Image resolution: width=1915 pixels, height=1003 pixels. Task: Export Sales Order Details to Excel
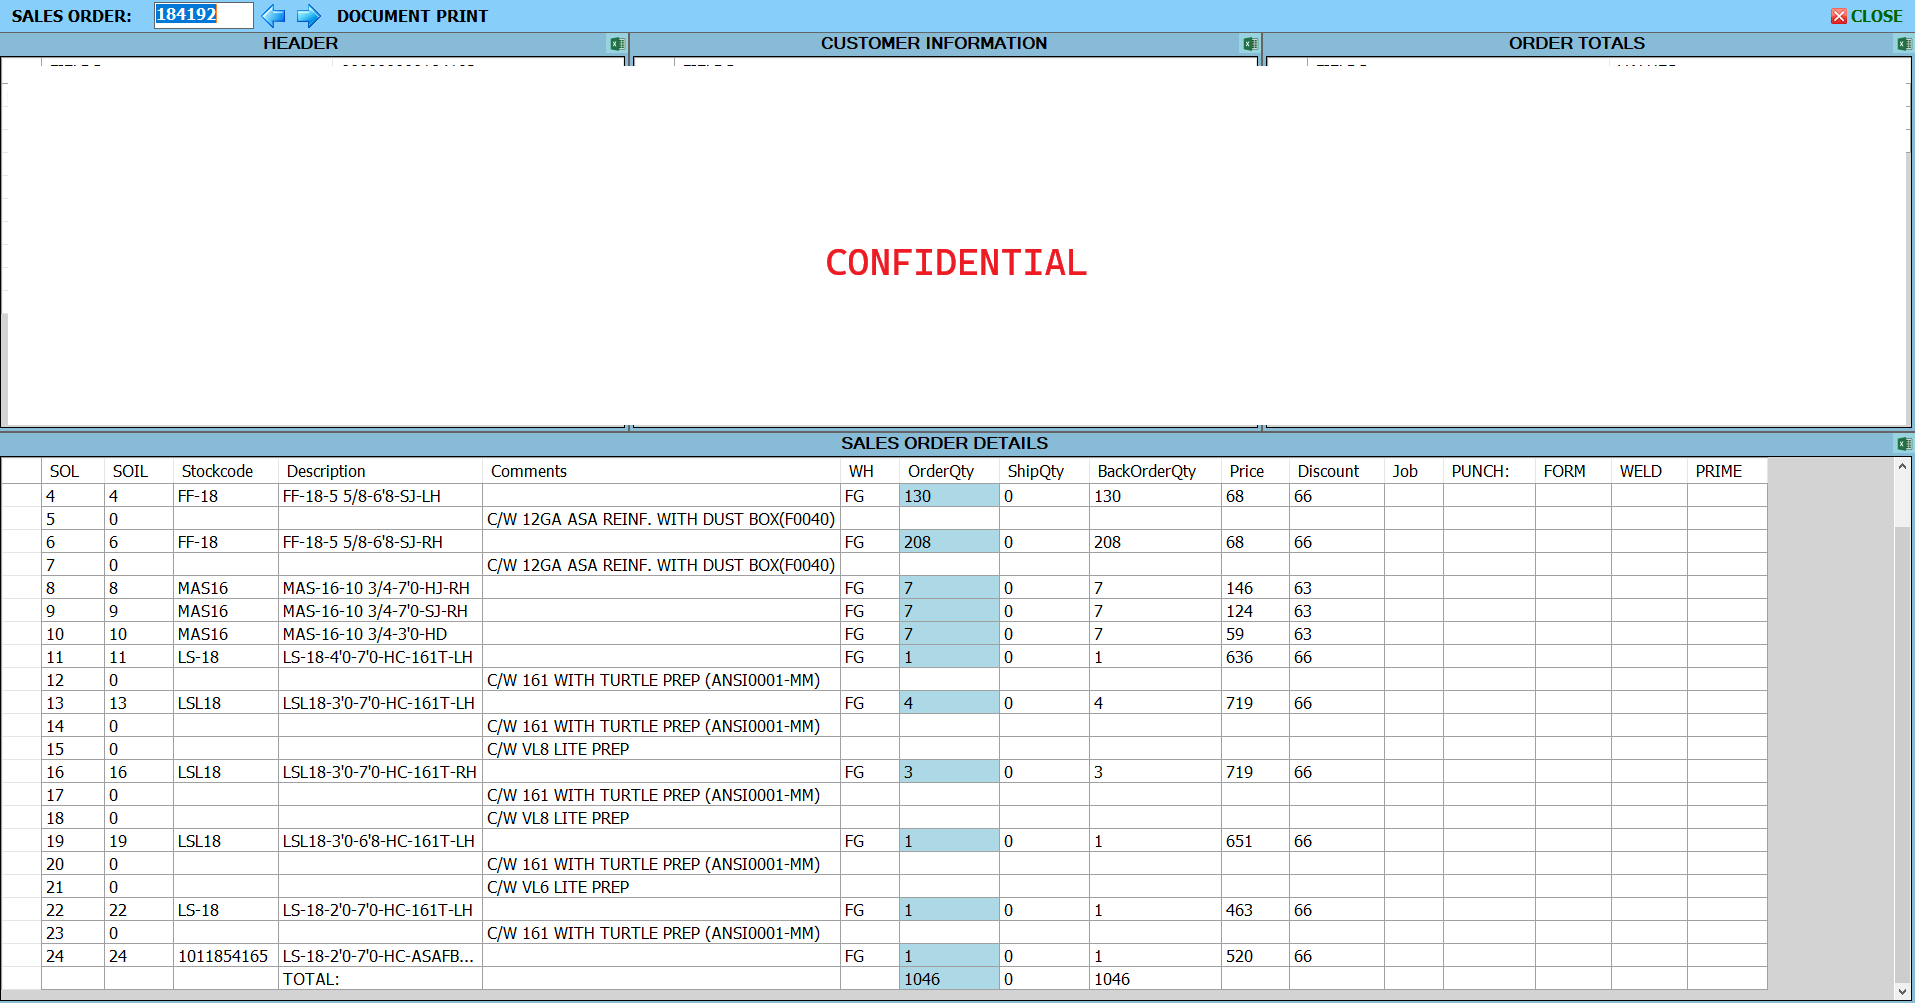(1904, 444)
